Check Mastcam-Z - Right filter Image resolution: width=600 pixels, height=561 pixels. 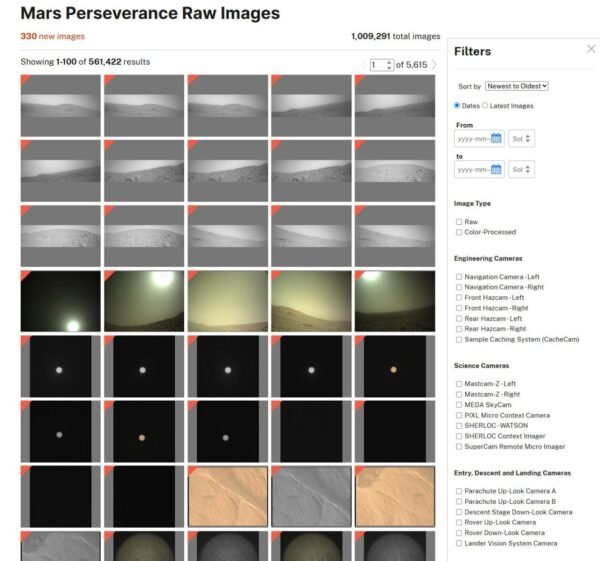(459, 395)
